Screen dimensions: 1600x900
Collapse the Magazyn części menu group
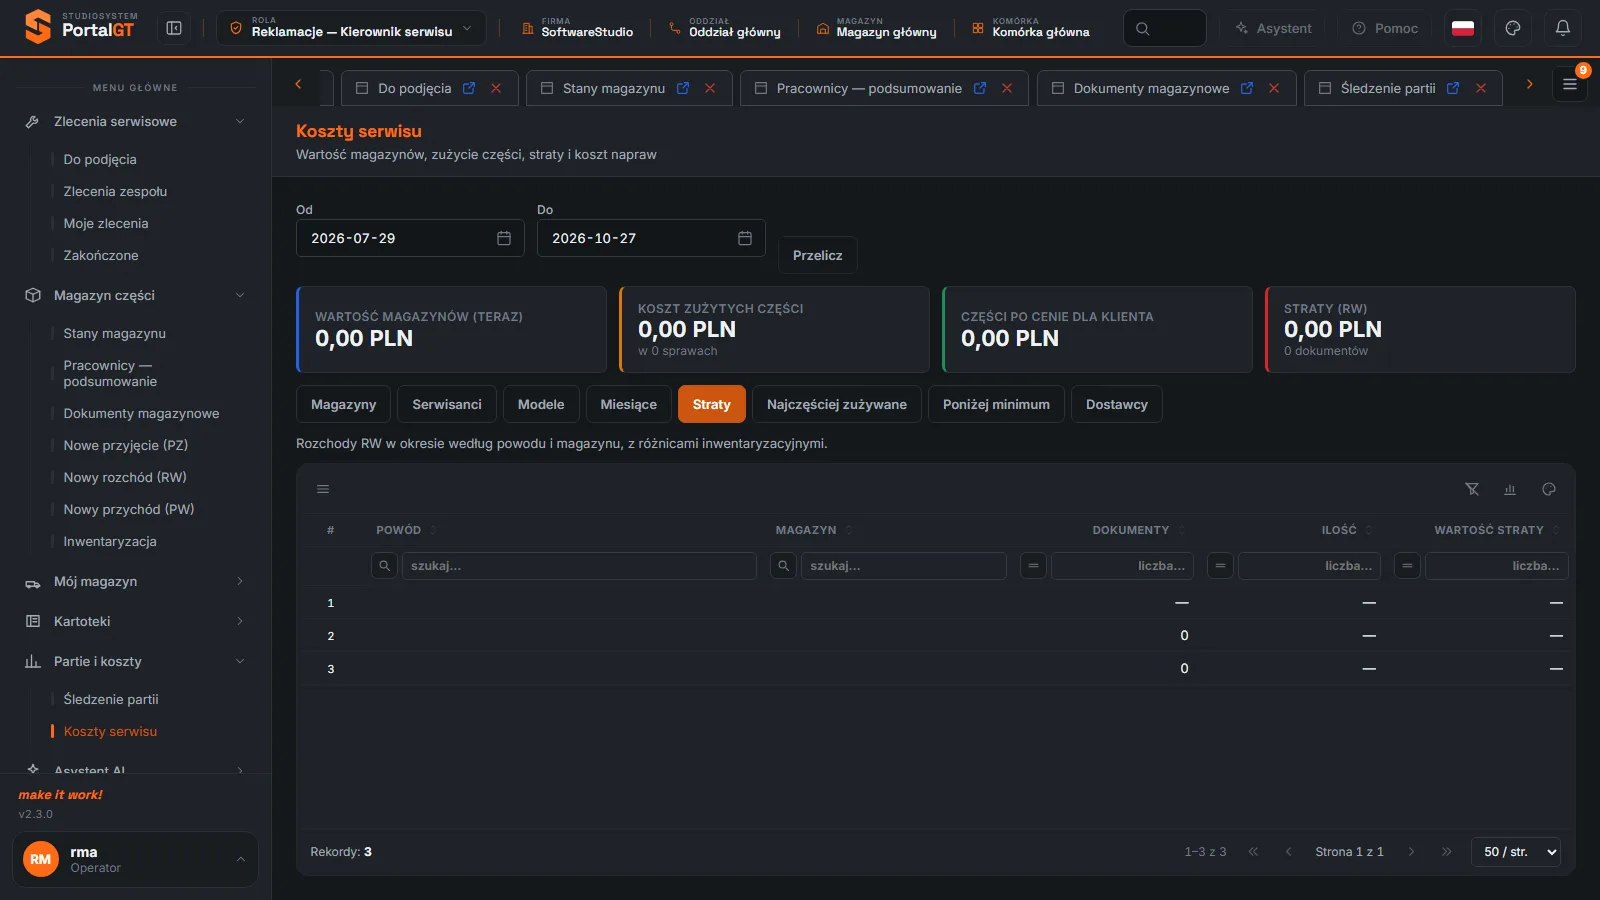pos(135,295)
